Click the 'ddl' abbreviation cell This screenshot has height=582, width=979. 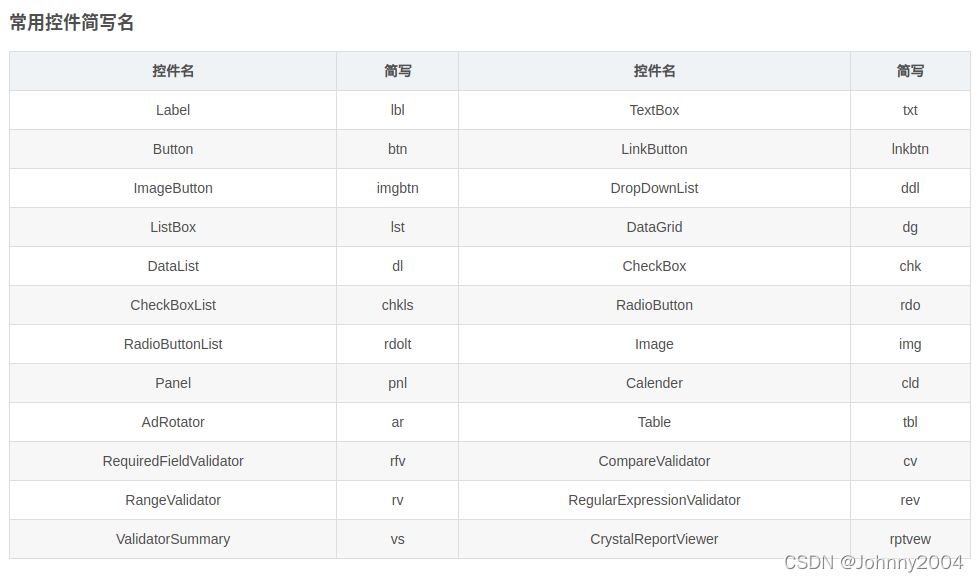pos(910,188)
